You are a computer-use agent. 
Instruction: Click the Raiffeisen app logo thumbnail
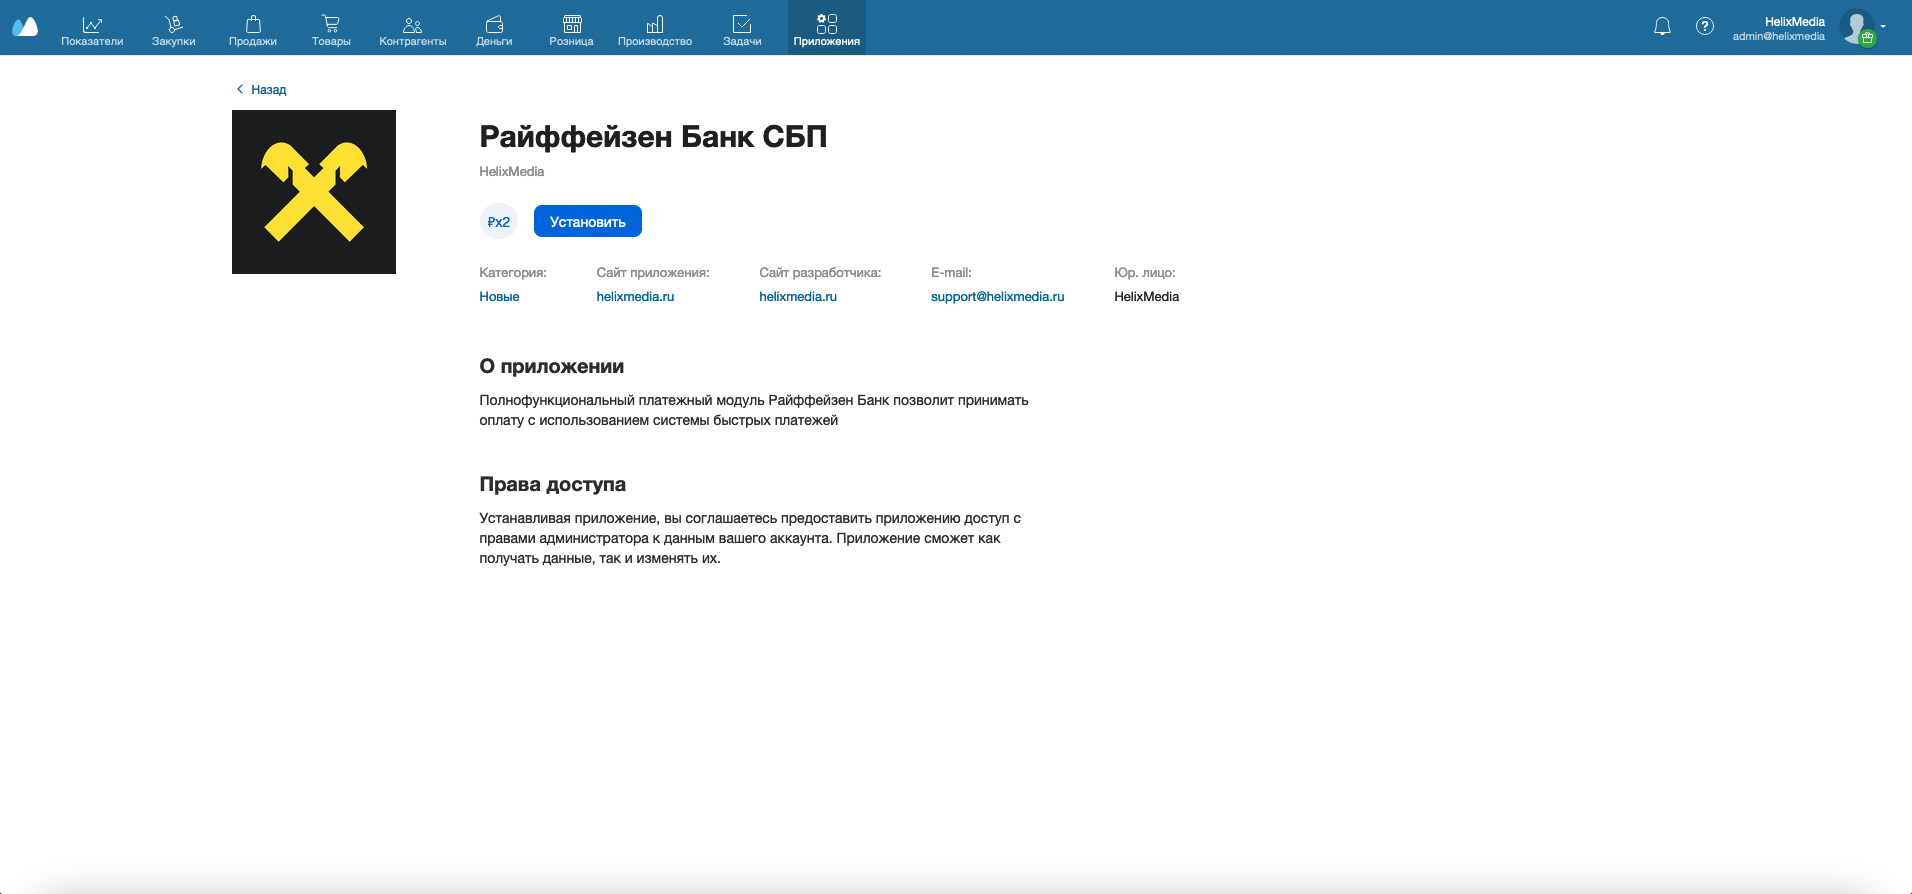click(314, 192)
